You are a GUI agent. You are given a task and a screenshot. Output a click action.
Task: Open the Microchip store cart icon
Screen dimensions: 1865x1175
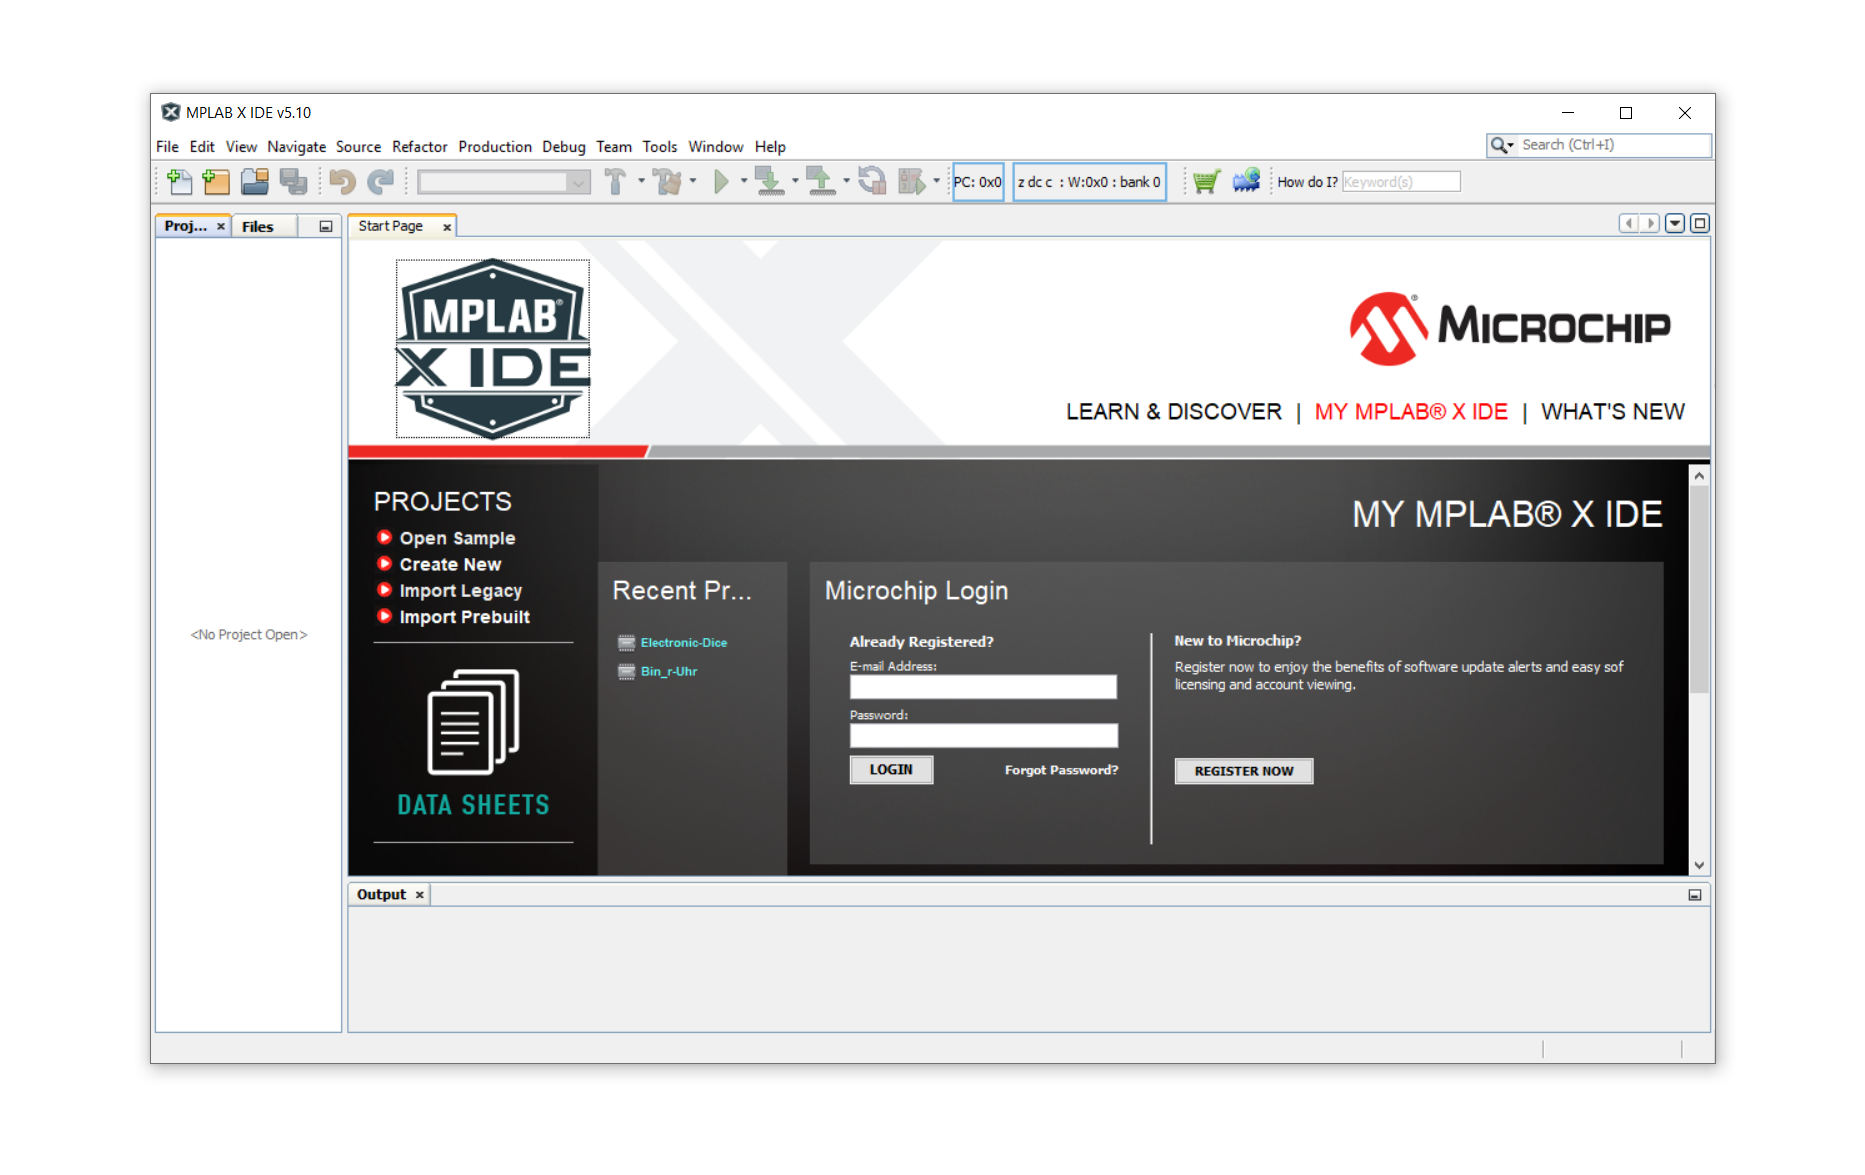point(1206,182)
